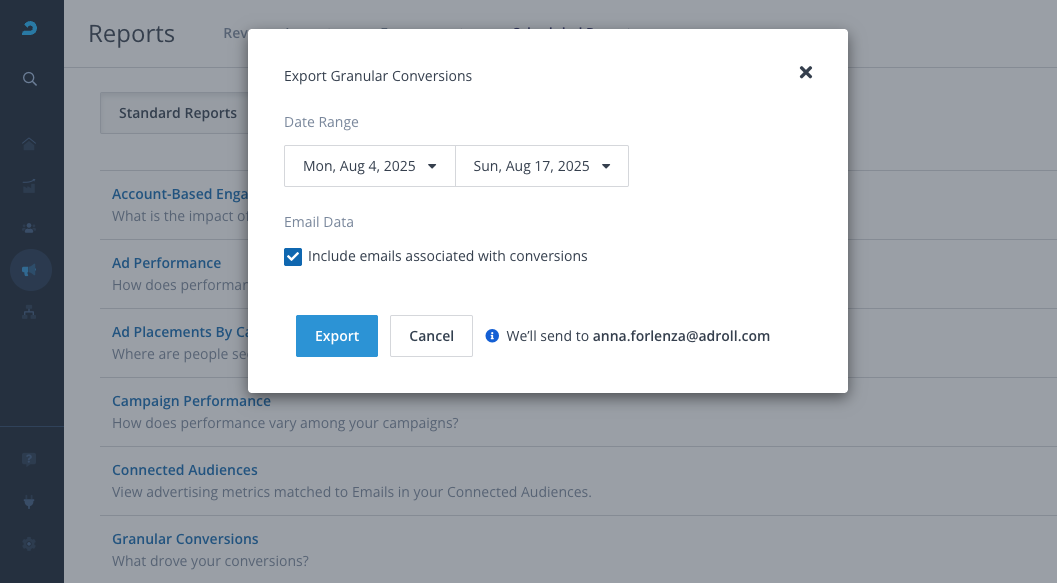Open the Campaign Performance report
The height and width of the screenshot is (583, 1057).
tap(191, 401)
